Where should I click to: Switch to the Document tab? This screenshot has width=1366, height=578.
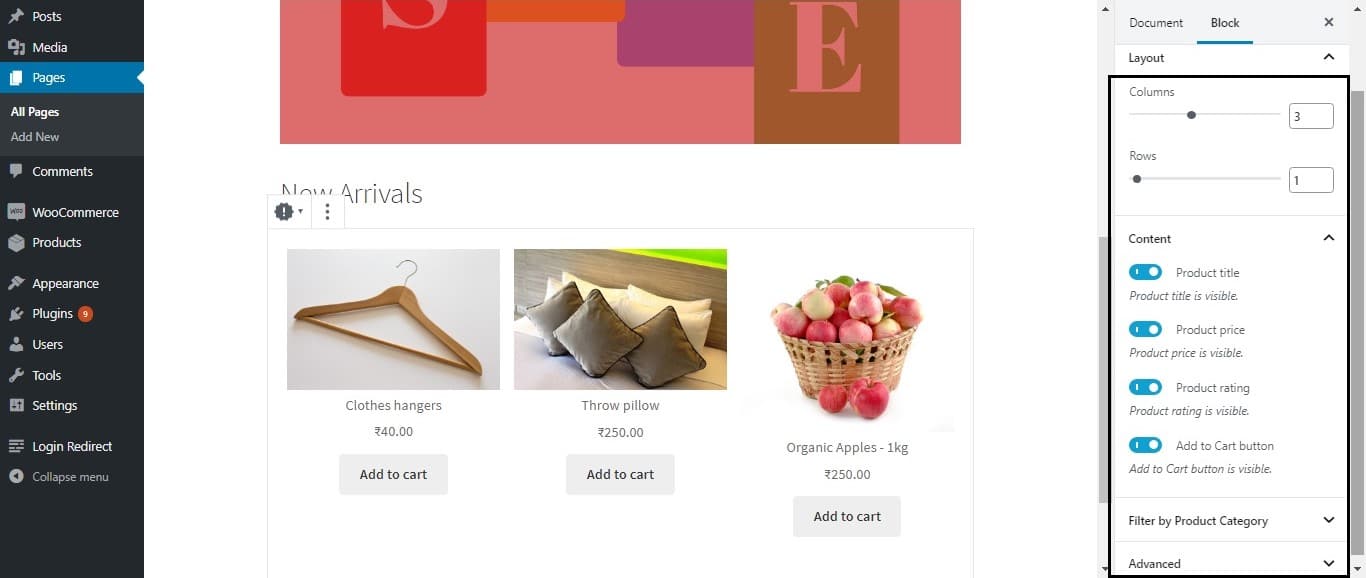(x=1156, y=22)
